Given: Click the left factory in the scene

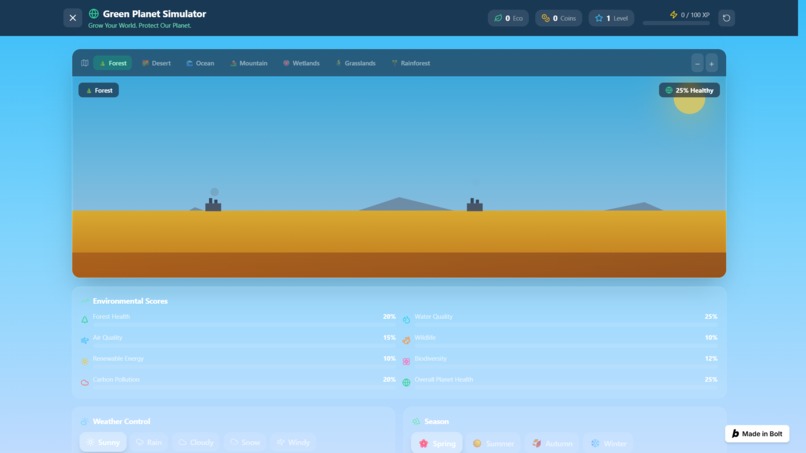Looking at the screenshot, I should click(213, 204).
